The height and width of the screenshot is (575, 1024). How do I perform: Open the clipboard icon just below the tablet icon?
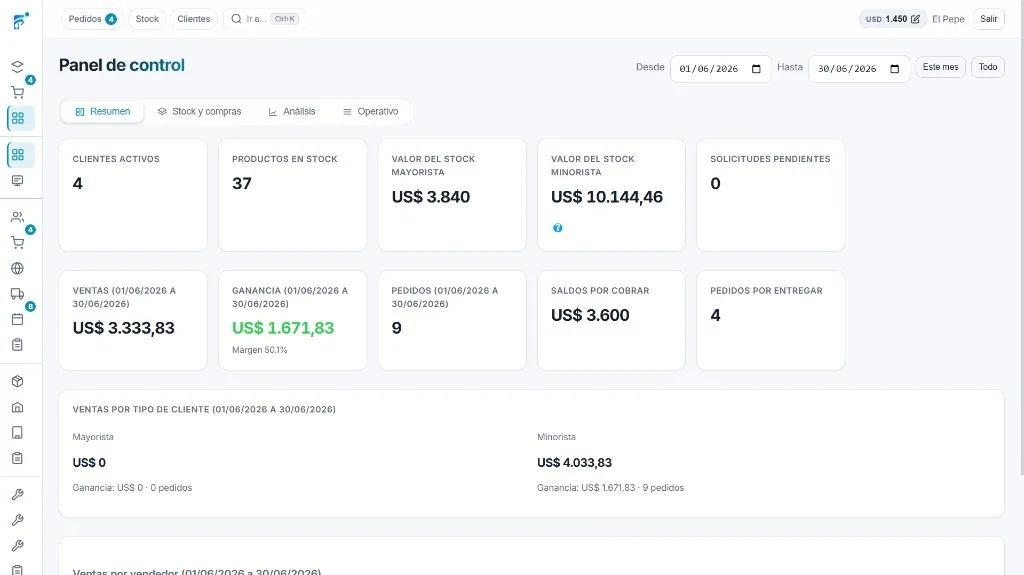tap(18, 458)
